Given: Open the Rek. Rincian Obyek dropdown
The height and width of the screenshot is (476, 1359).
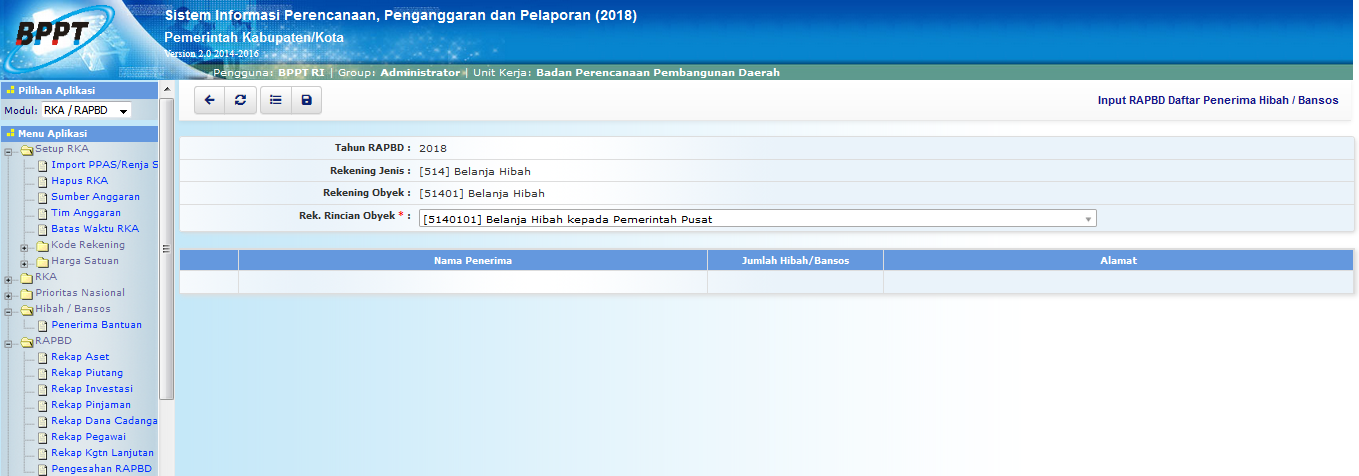Looking at the screenshot, I should coord(758,219).
